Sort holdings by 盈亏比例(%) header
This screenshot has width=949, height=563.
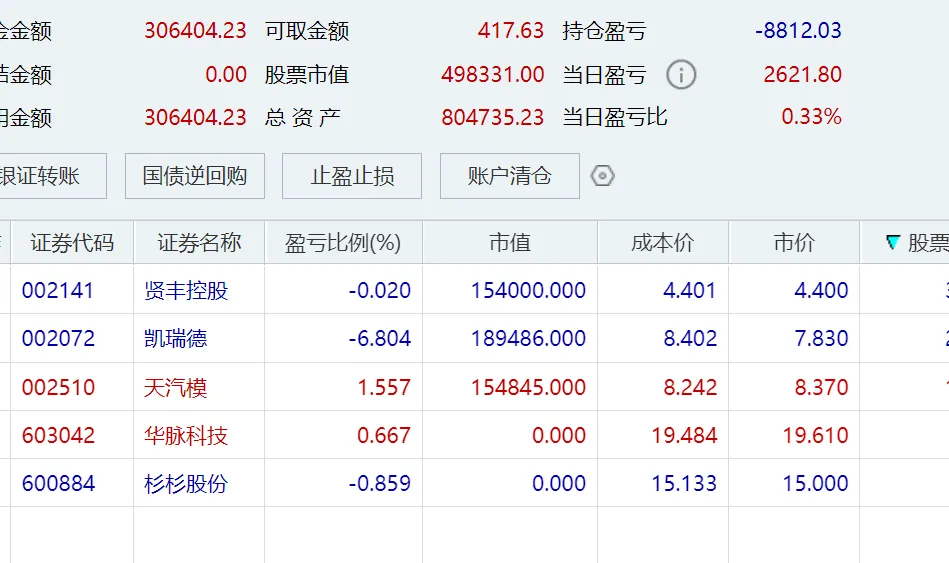tap(343, 243)
